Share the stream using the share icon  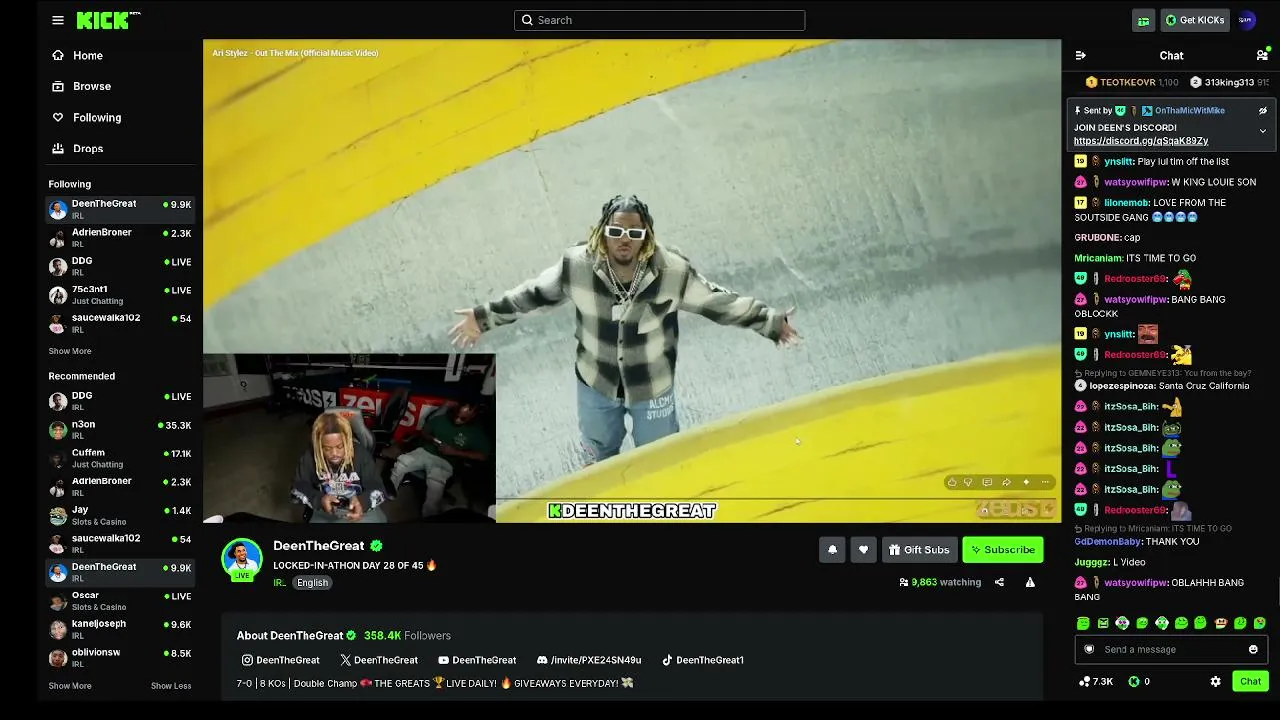pyautogui.click(x=999, y=582)
